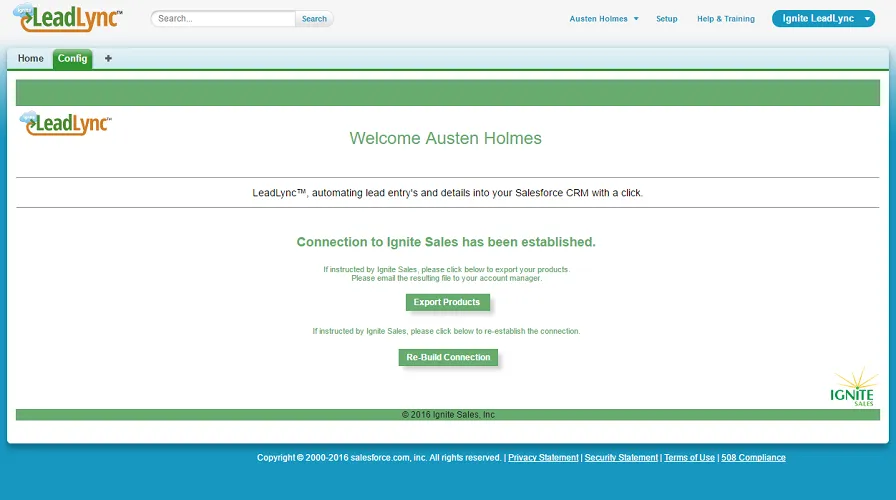Click the Export Products button

(447, 302)
